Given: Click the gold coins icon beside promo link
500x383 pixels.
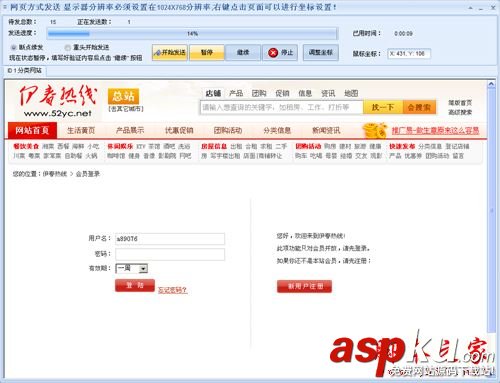Looking at the screenshot, I should click(375, 130).
